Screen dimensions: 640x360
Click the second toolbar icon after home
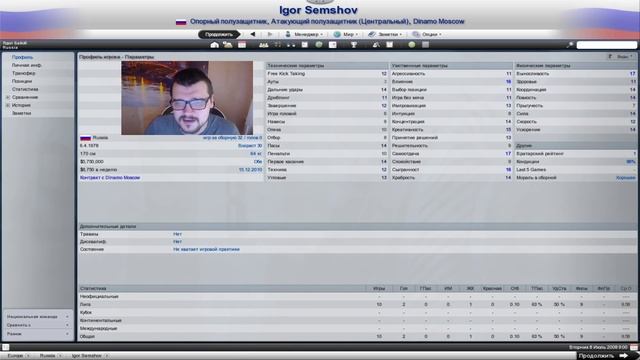pos(228,45)
